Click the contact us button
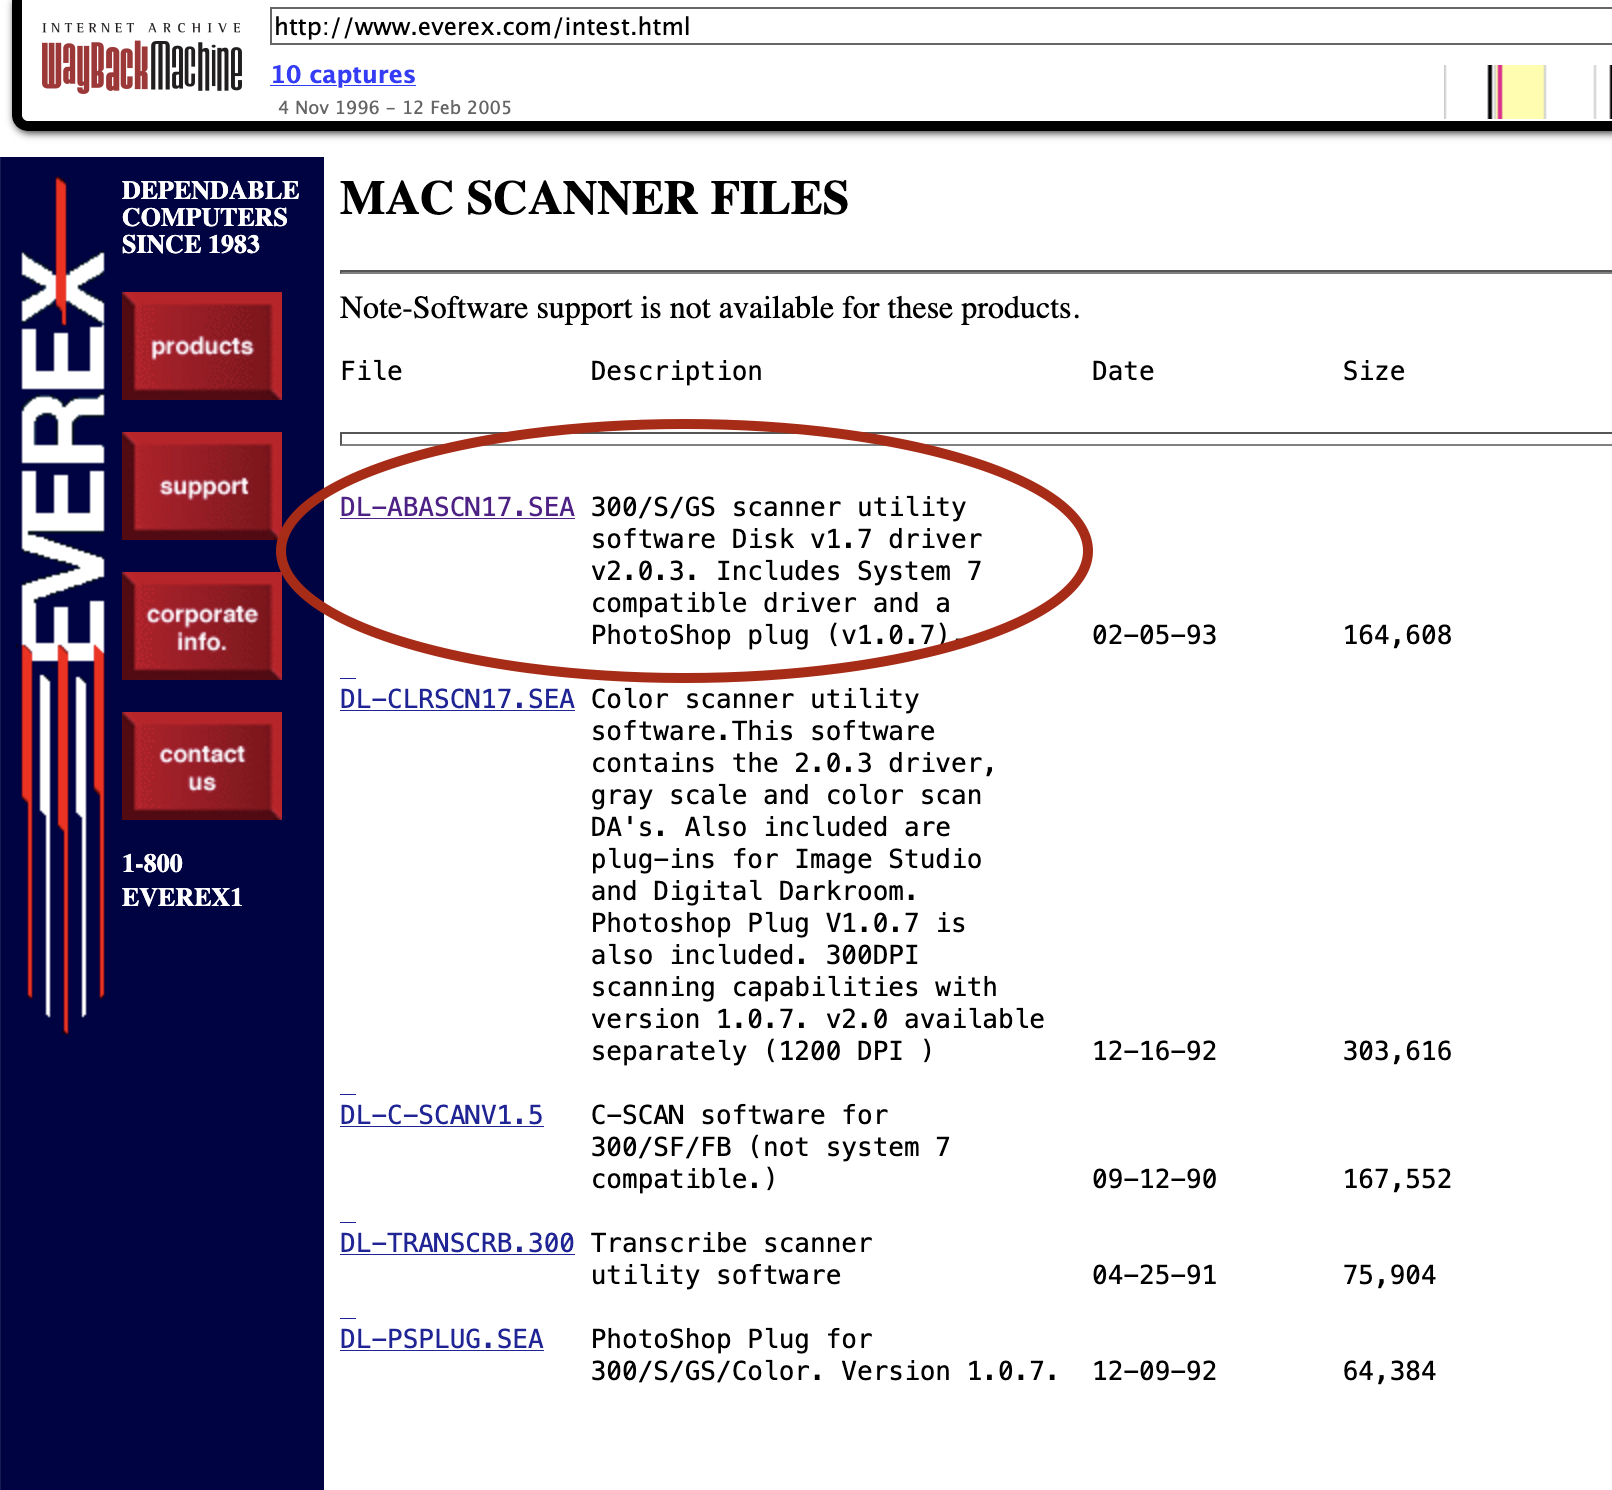Viewport: 1612px width, 1490px height. (x=202, y=766)
